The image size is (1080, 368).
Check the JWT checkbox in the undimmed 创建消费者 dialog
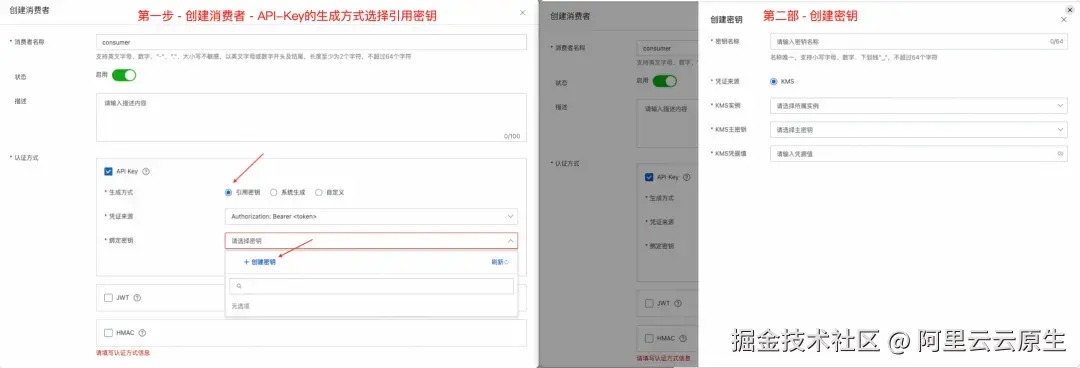tap(108, 298)
